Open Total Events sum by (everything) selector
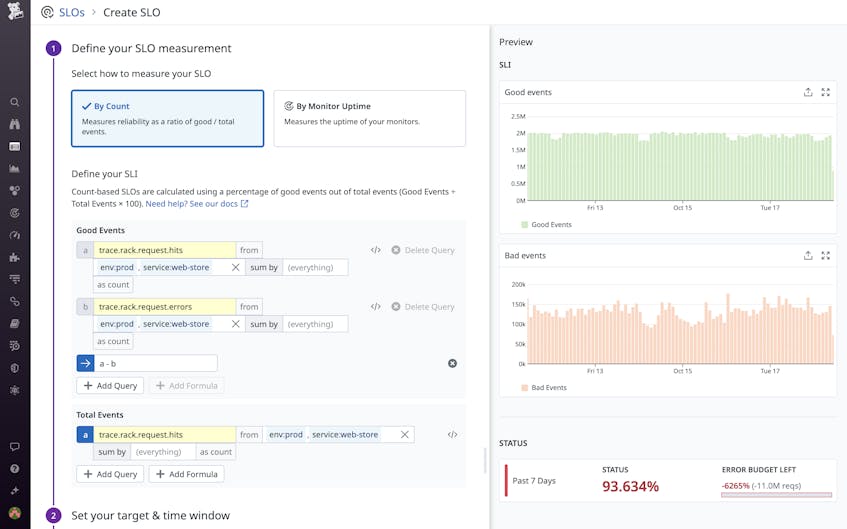 click(x=163, y=452)
